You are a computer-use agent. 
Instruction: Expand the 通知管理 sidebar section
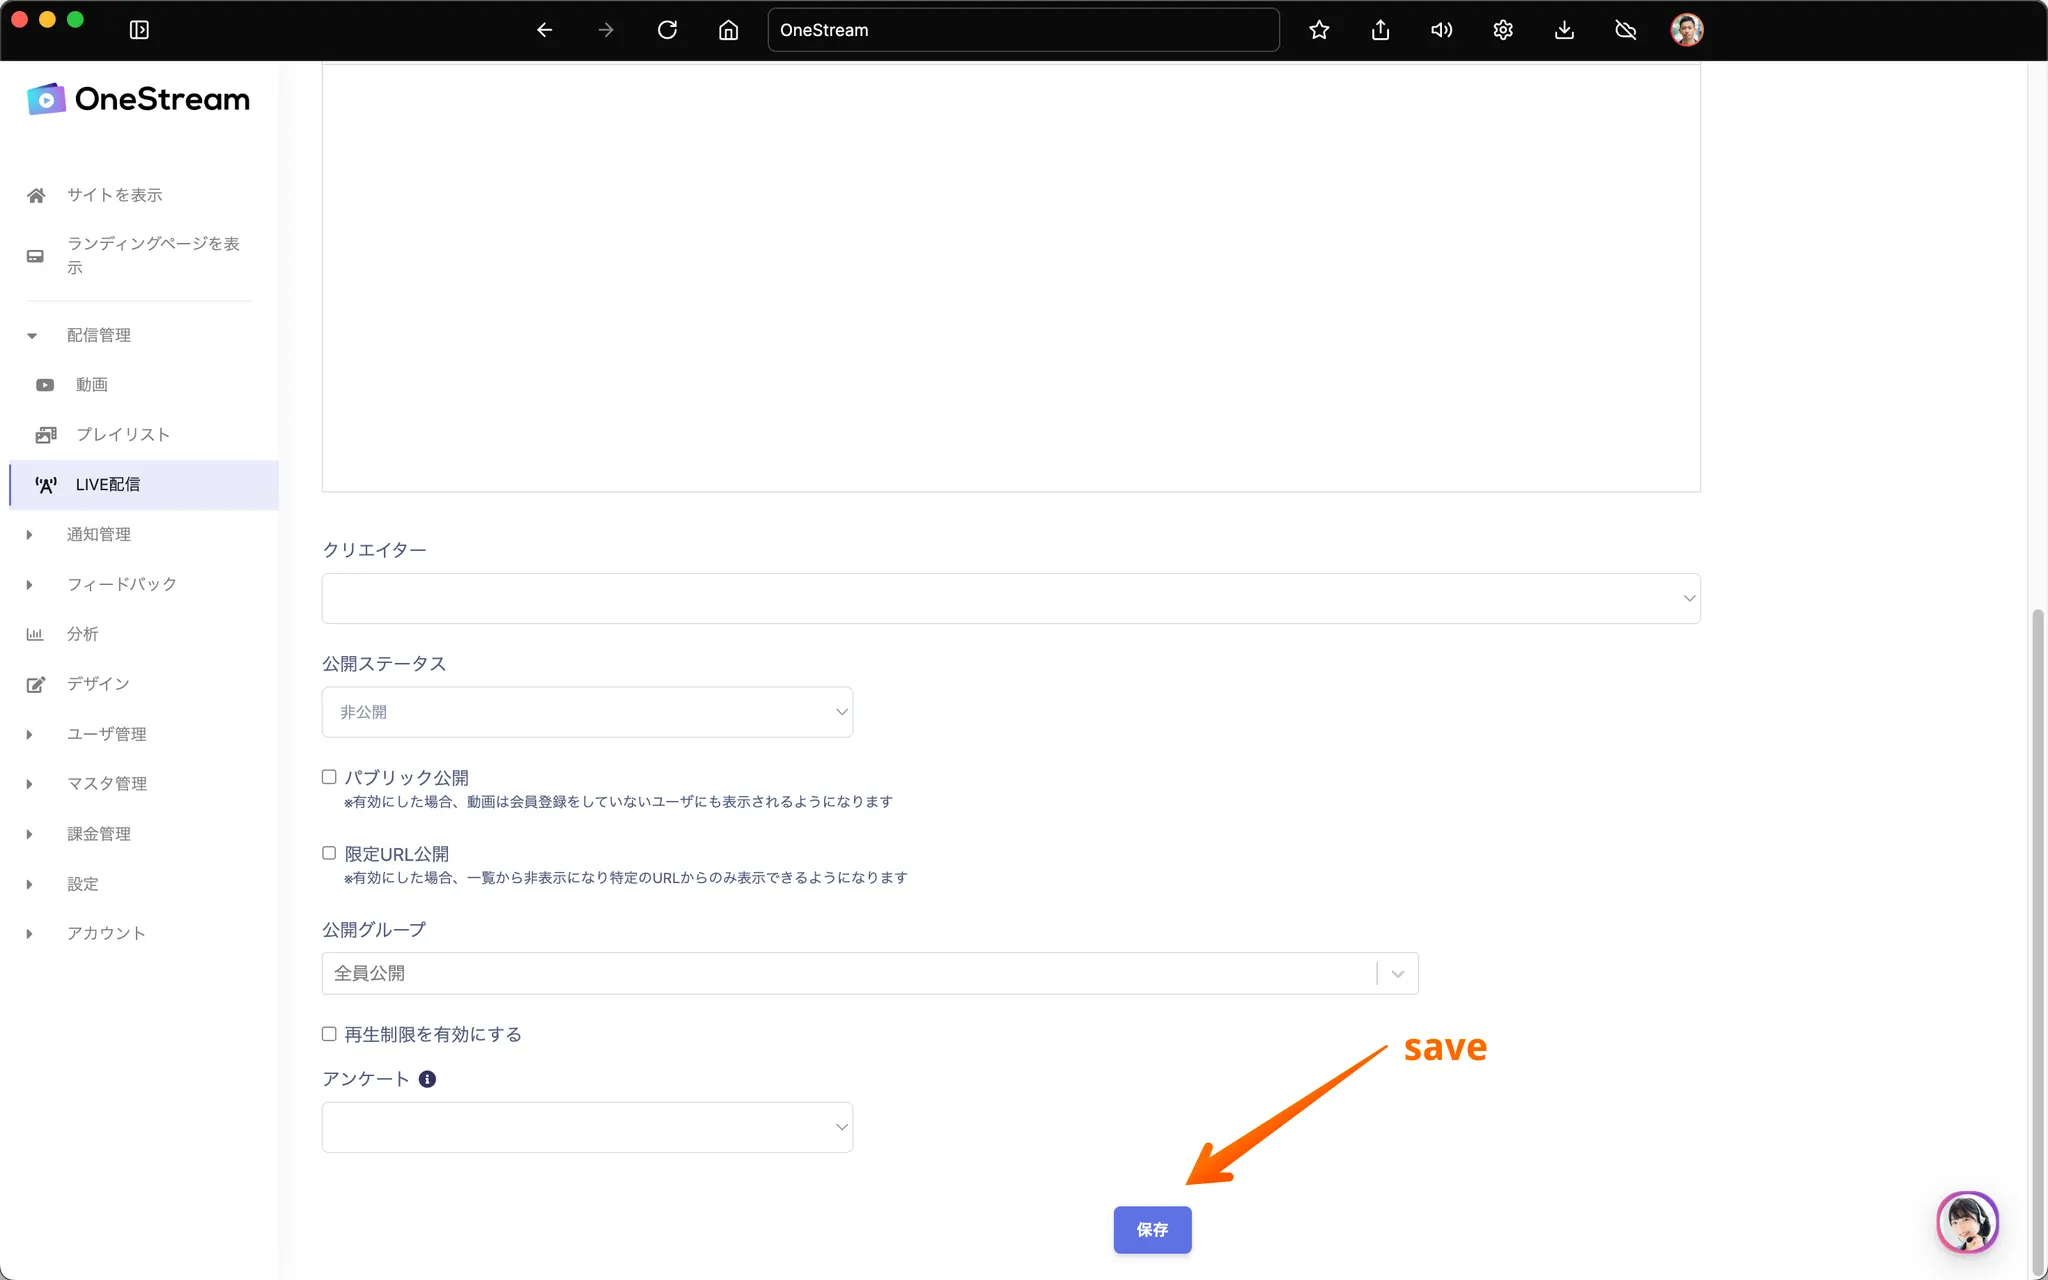tap(98, 534)
